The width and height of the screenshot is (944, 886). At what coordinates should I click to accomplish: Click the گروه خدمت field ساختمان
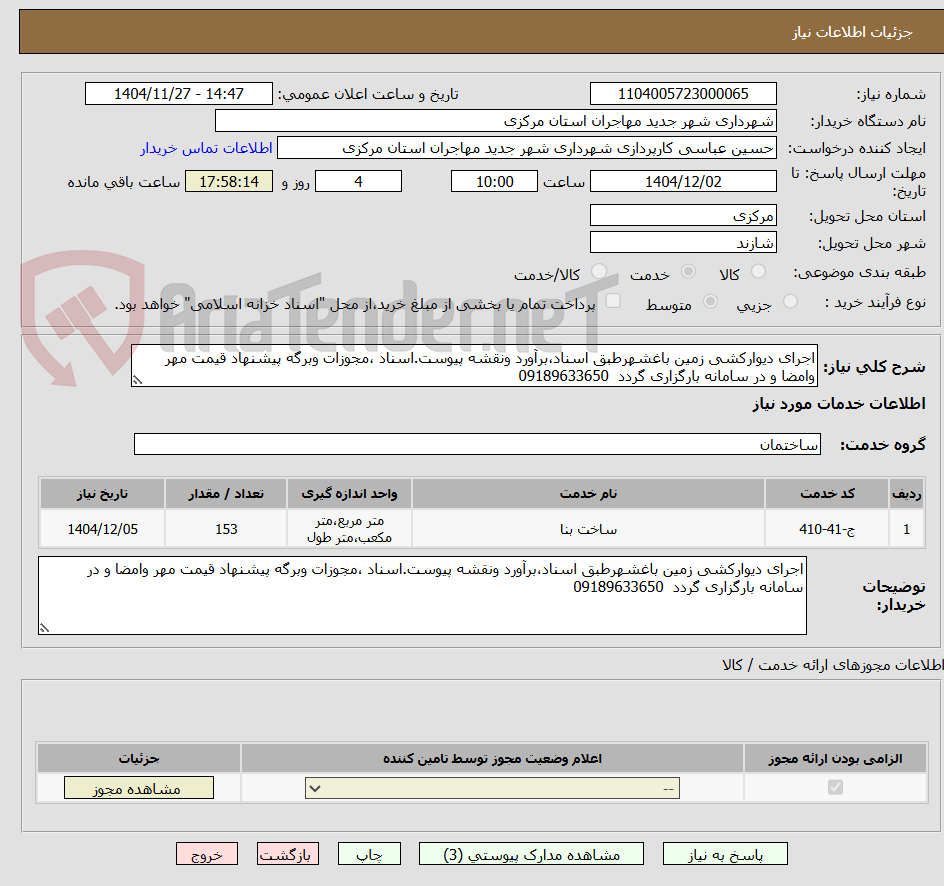477,444
